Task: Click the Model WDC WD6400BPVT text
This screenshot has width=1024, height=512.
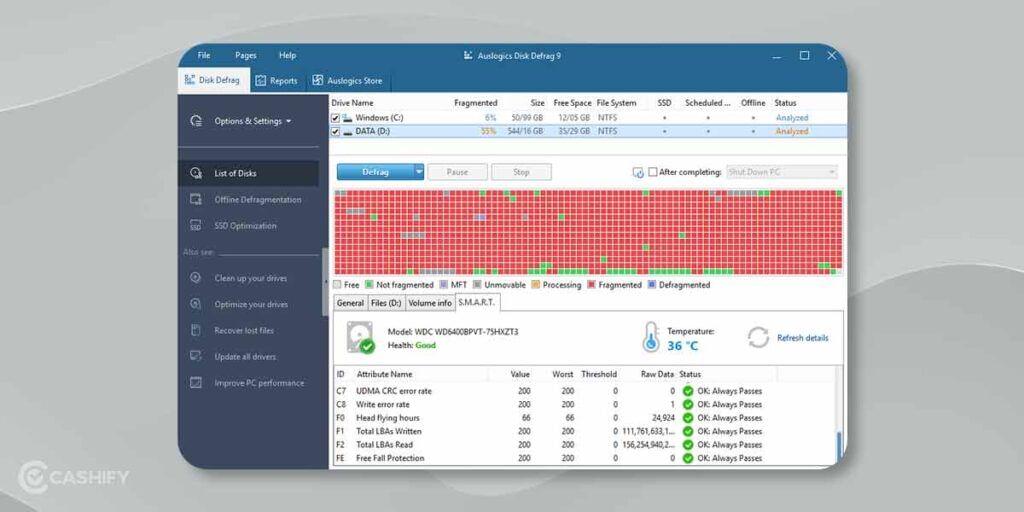Action: coord(453,332)
